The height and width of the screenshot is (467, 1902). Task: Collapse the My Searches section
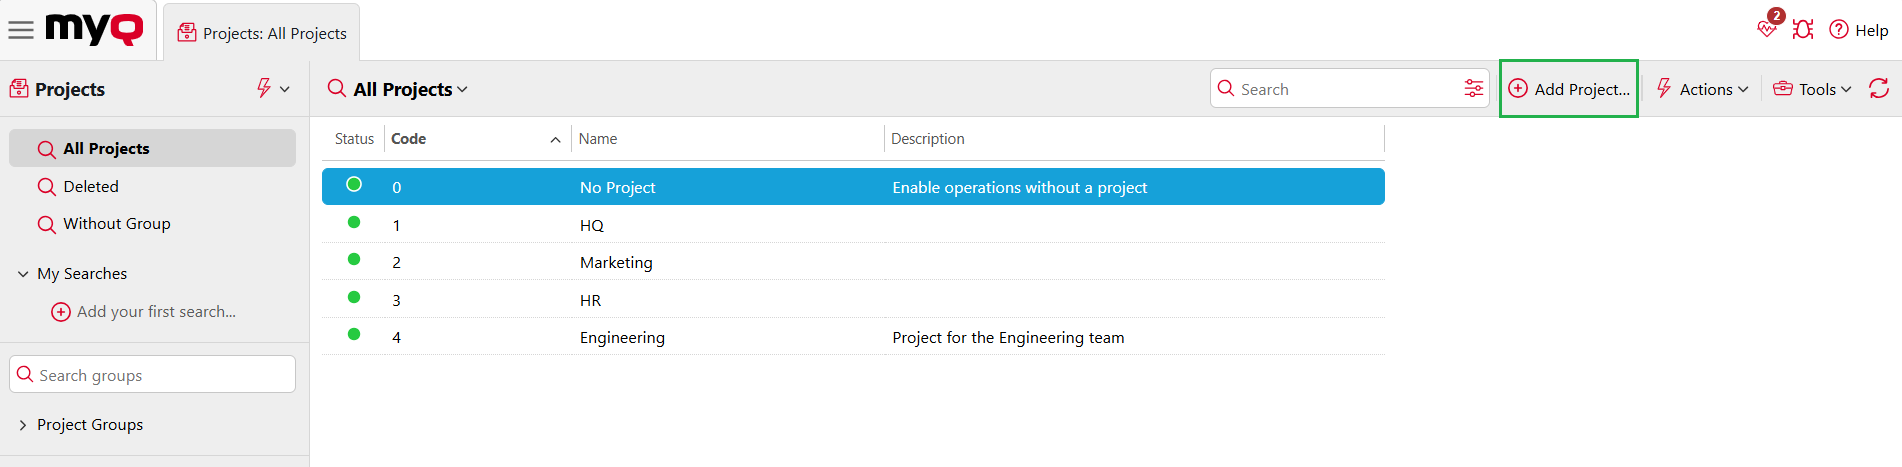click(23, 274)
